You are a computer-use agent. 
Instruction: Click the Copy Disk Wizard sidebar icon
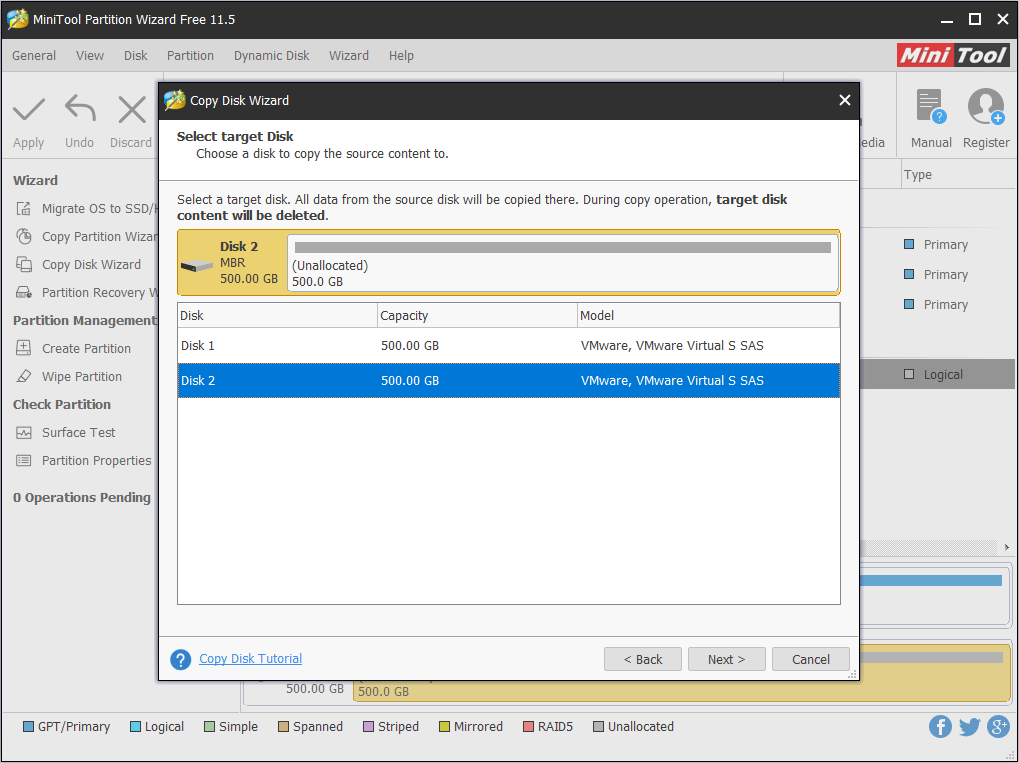(23, 265)
